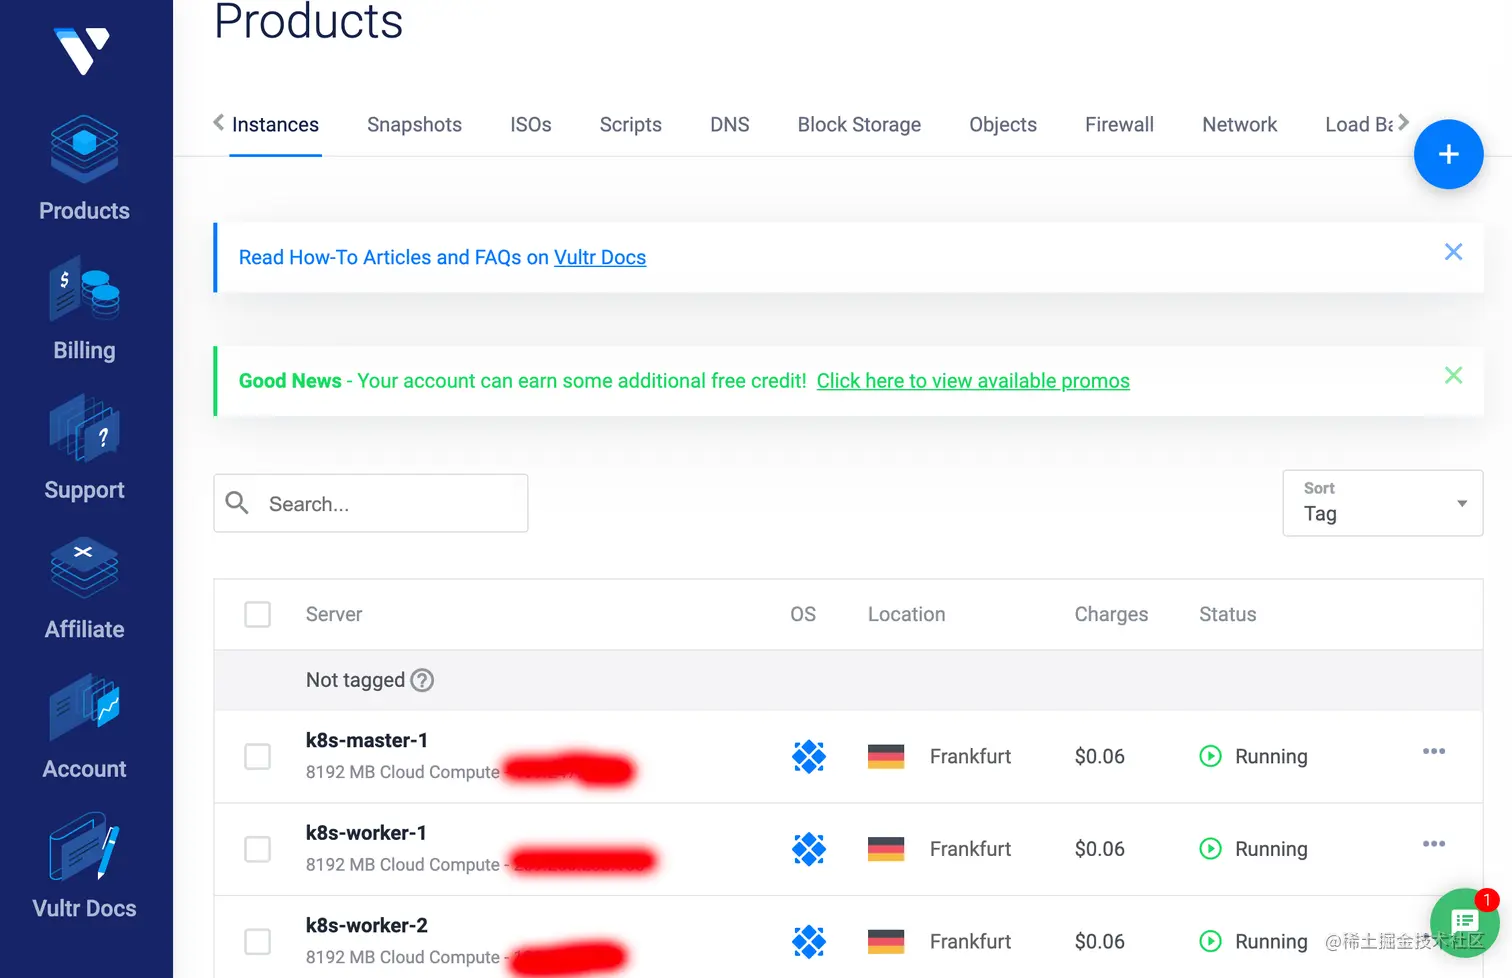Click the running status icon for k8s-worker-1
The height and width of the screenshot is (978, 1512).
point(1210,849)
